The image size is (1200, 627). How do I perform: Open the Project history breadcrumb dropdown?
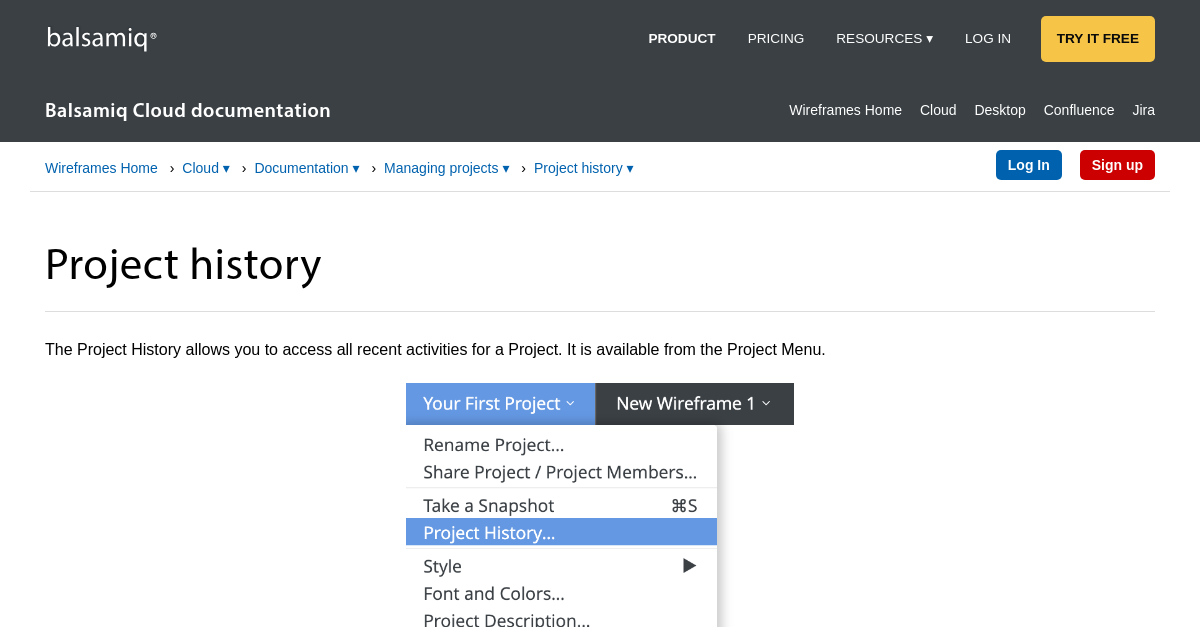coord(583,168)
